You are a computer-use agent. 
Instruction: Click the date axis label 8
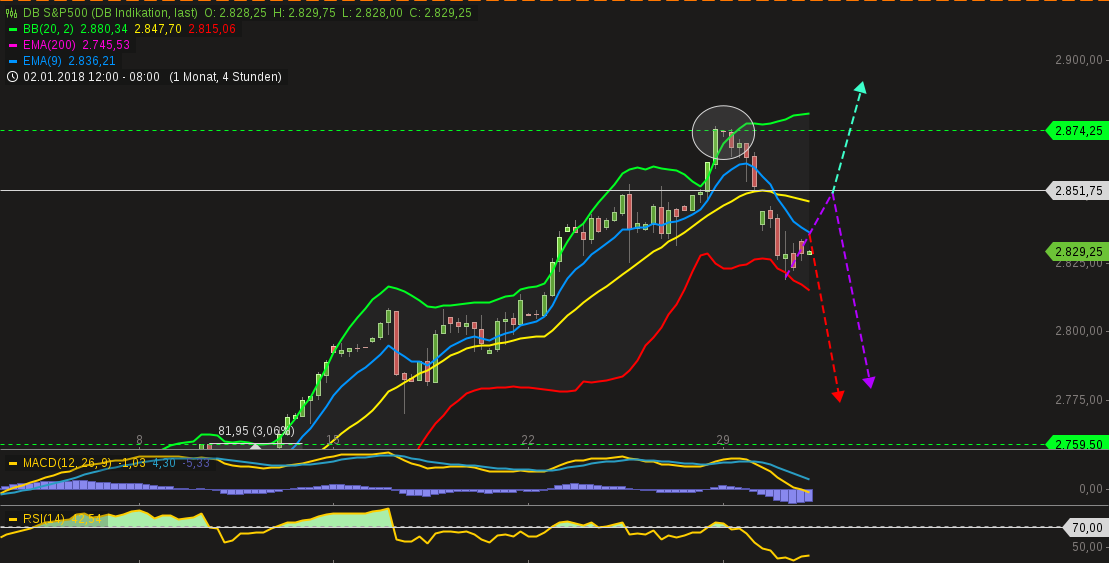[x=139, y=439]
